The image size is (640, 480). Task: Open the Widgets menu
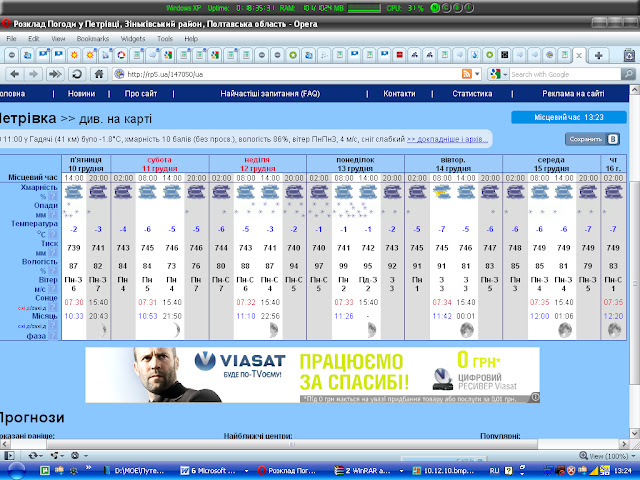pyautogui.click(x=133, y=39)
